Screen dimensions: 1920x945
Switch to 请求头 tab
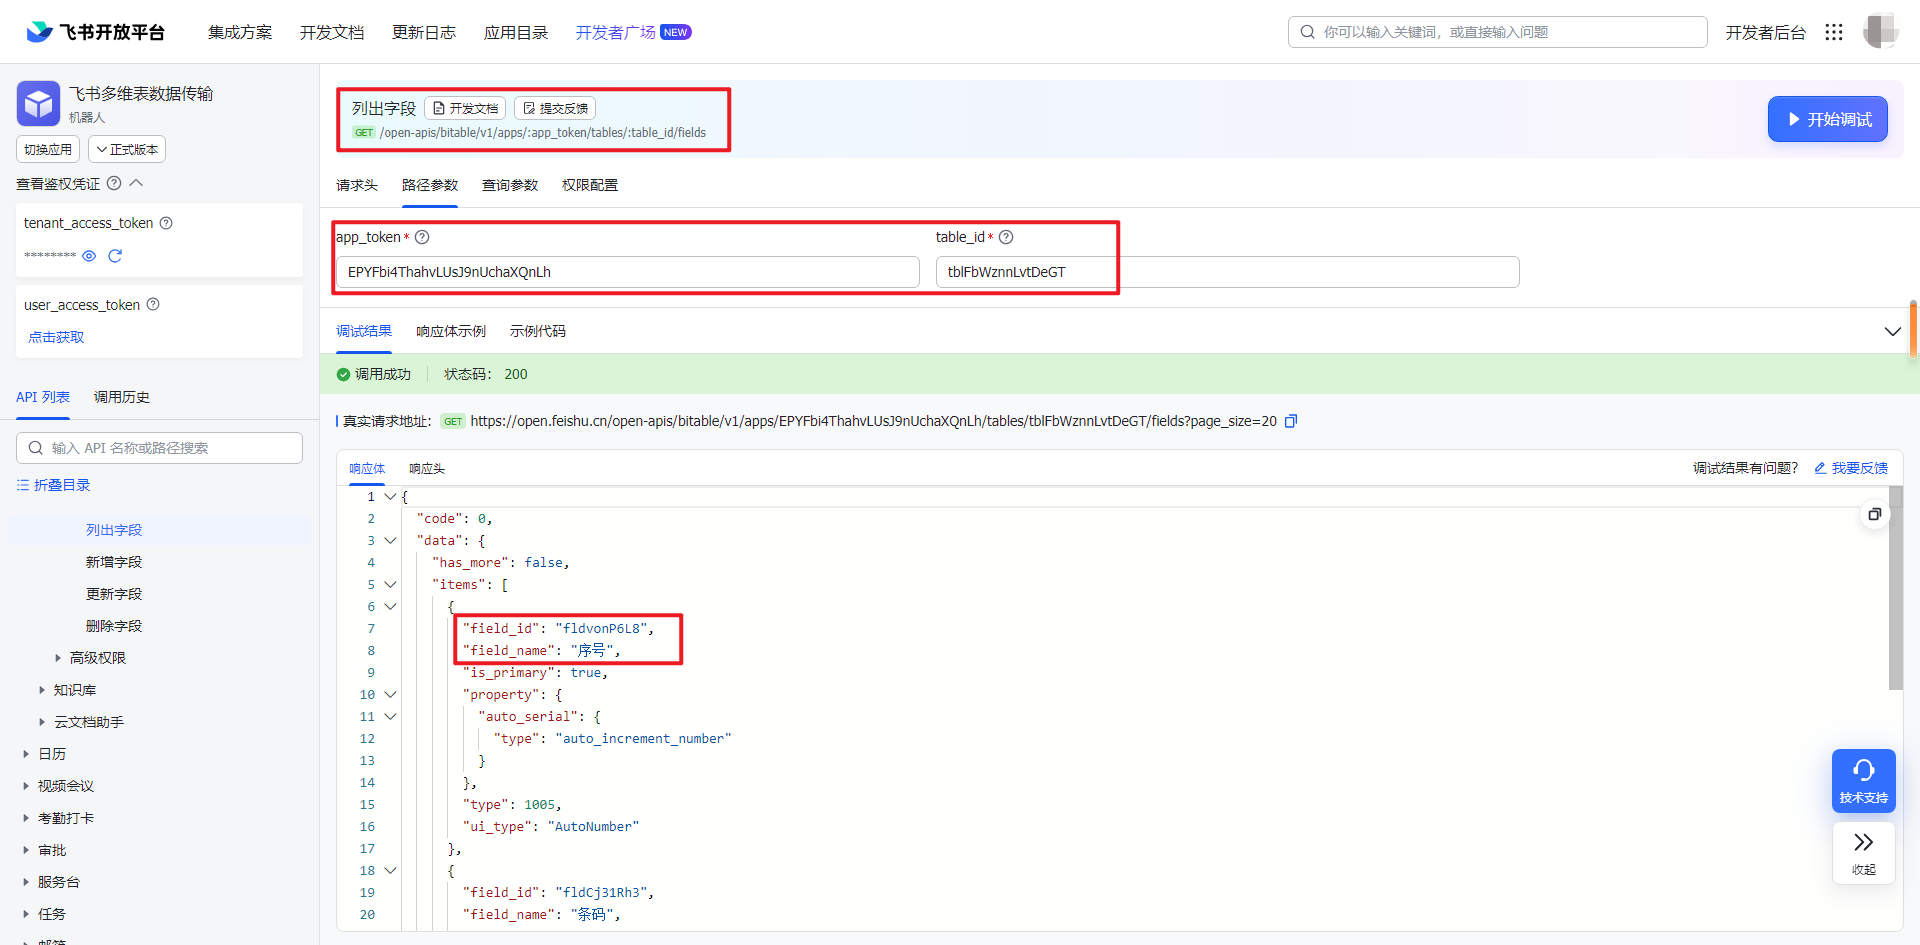[357, 185]
